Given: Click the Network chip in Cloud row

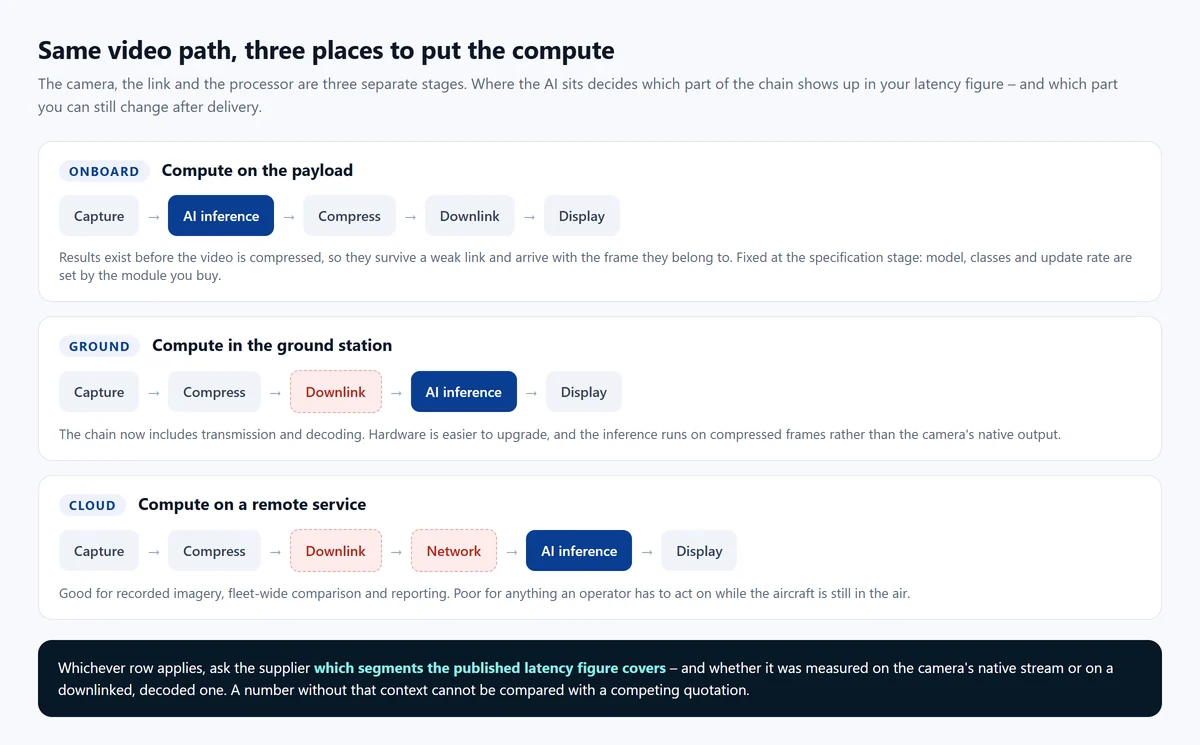Looking at the screenshot, I should [x=454, y=551].
